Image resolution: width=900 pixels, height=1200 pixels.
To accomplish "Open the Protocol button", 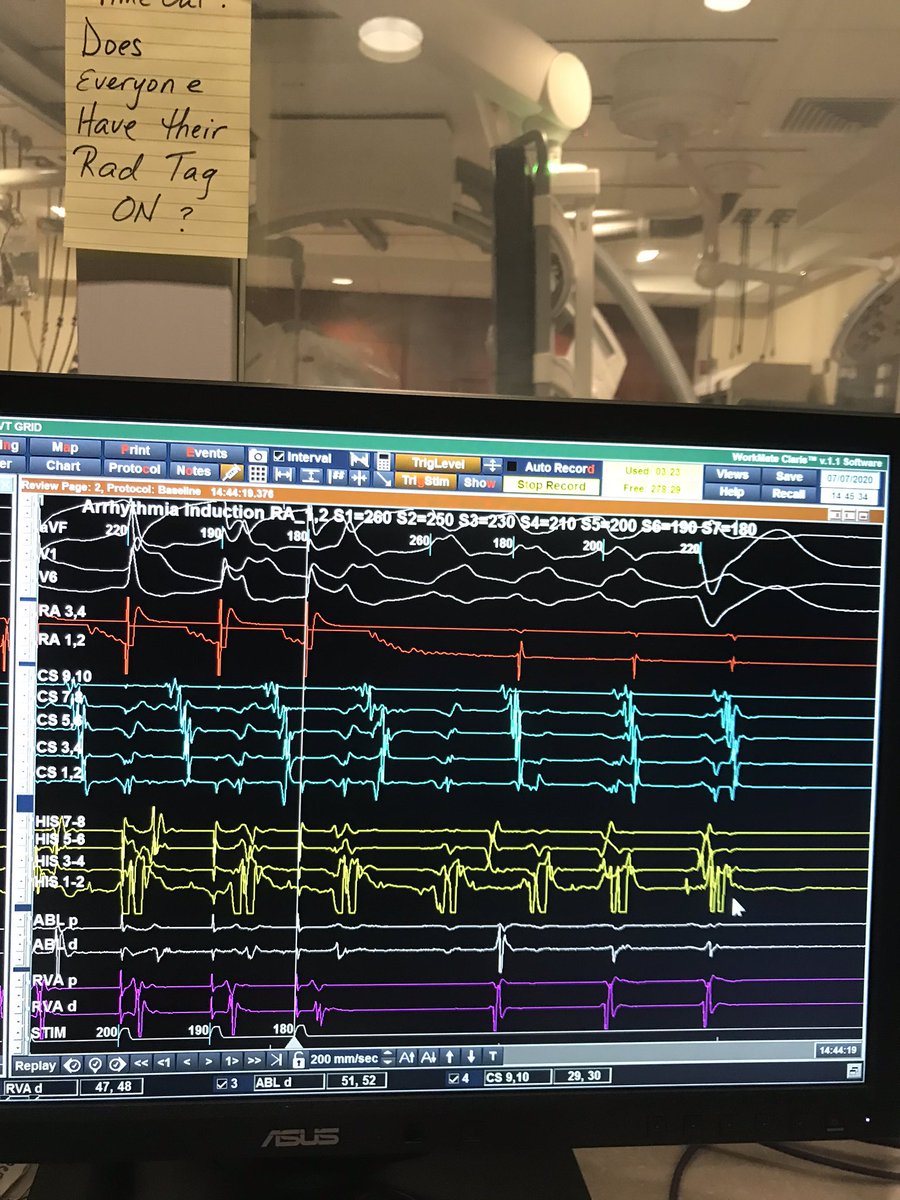I will coord(134,468).
